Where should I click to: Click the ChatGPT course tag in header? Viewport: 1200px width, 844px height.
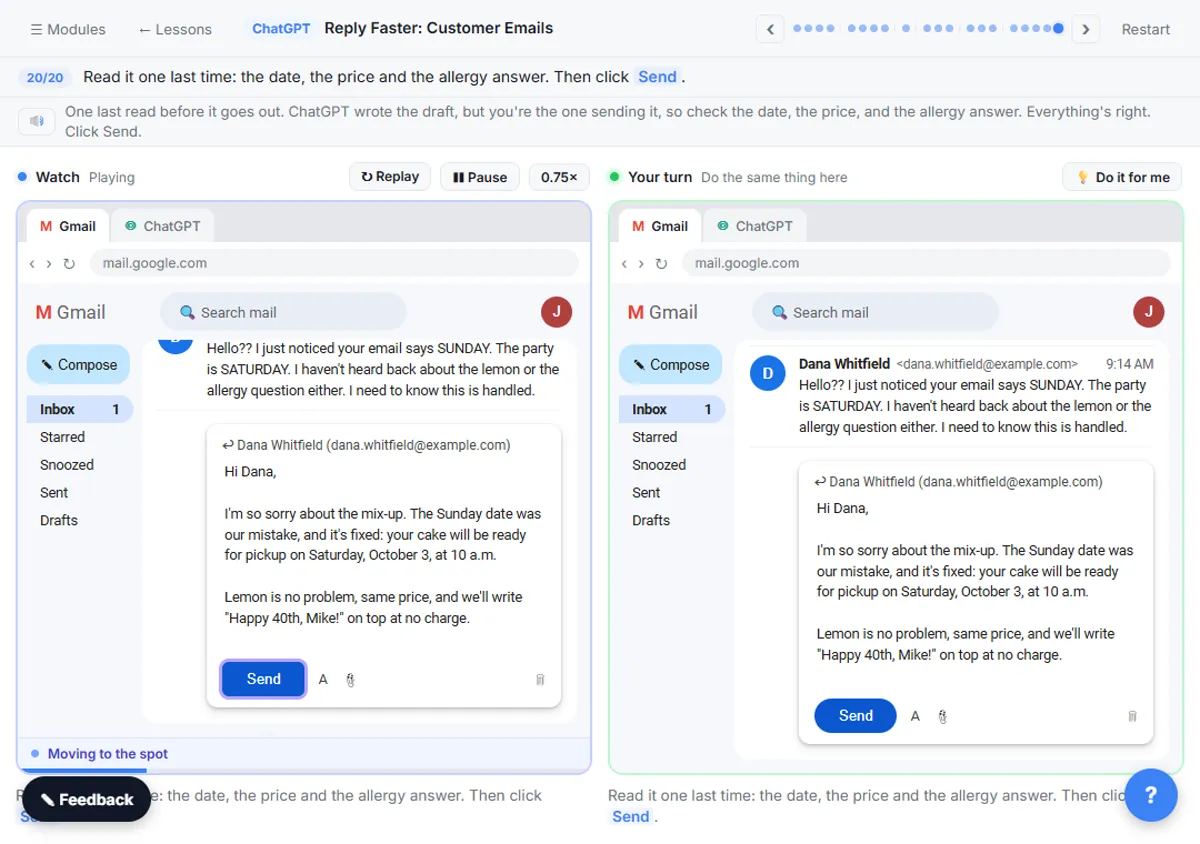281,29
